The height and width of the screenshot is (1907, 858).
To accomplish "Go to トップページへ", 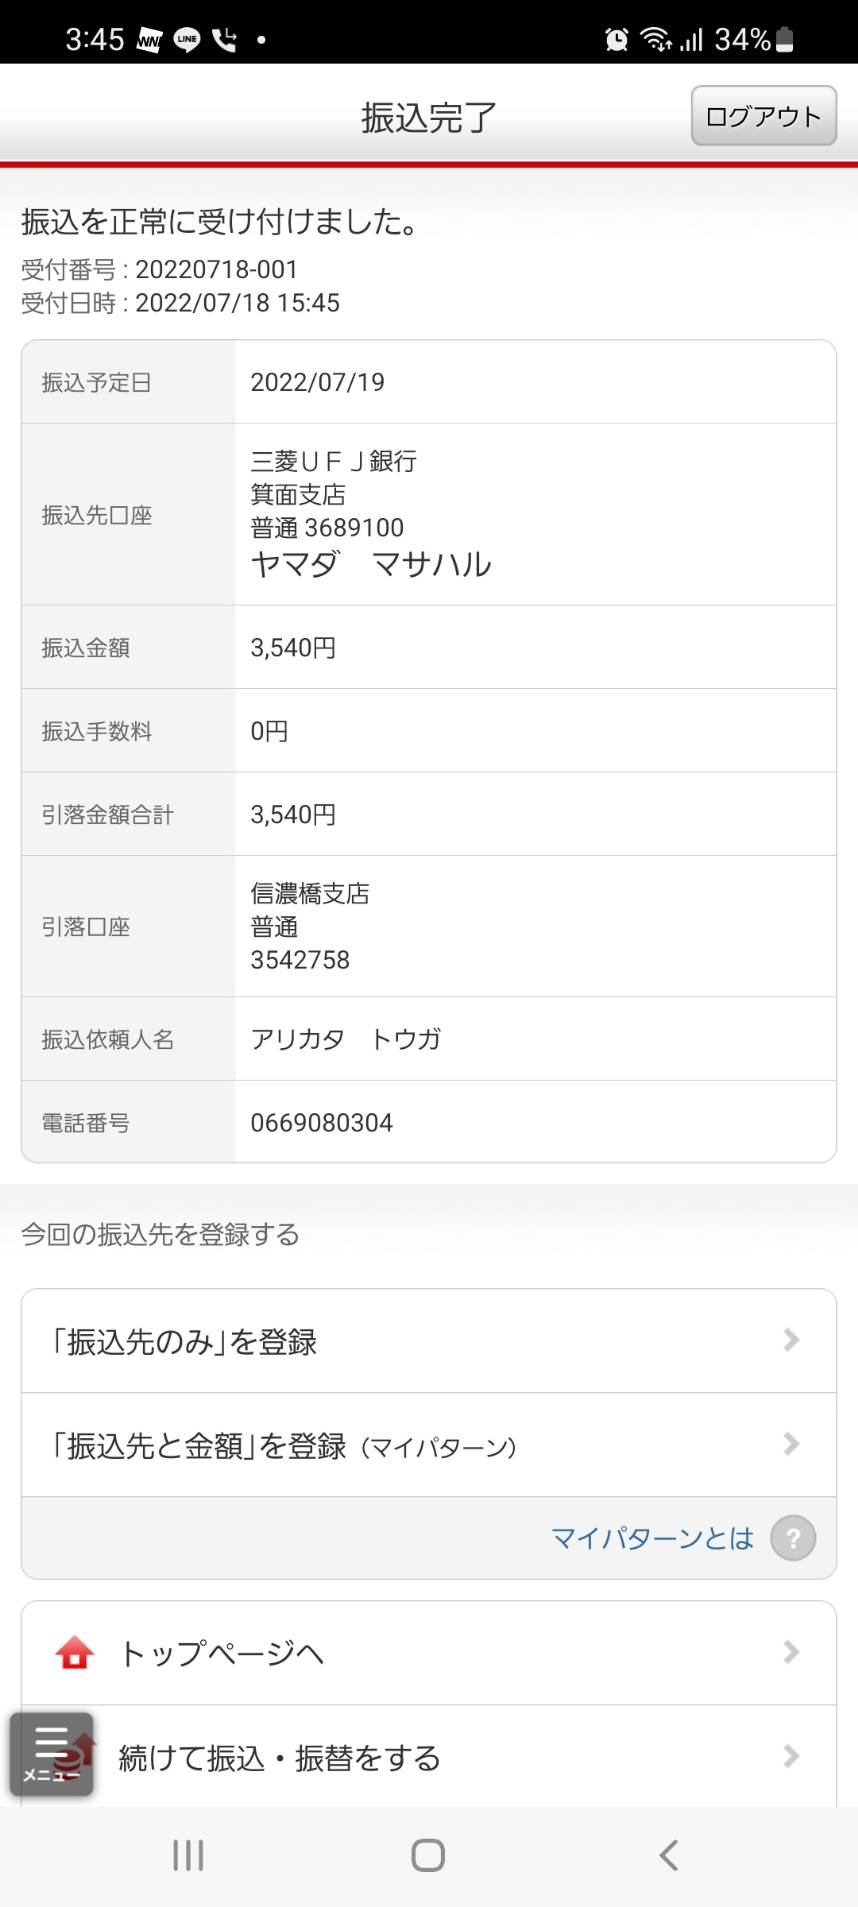I will 429,1653.
